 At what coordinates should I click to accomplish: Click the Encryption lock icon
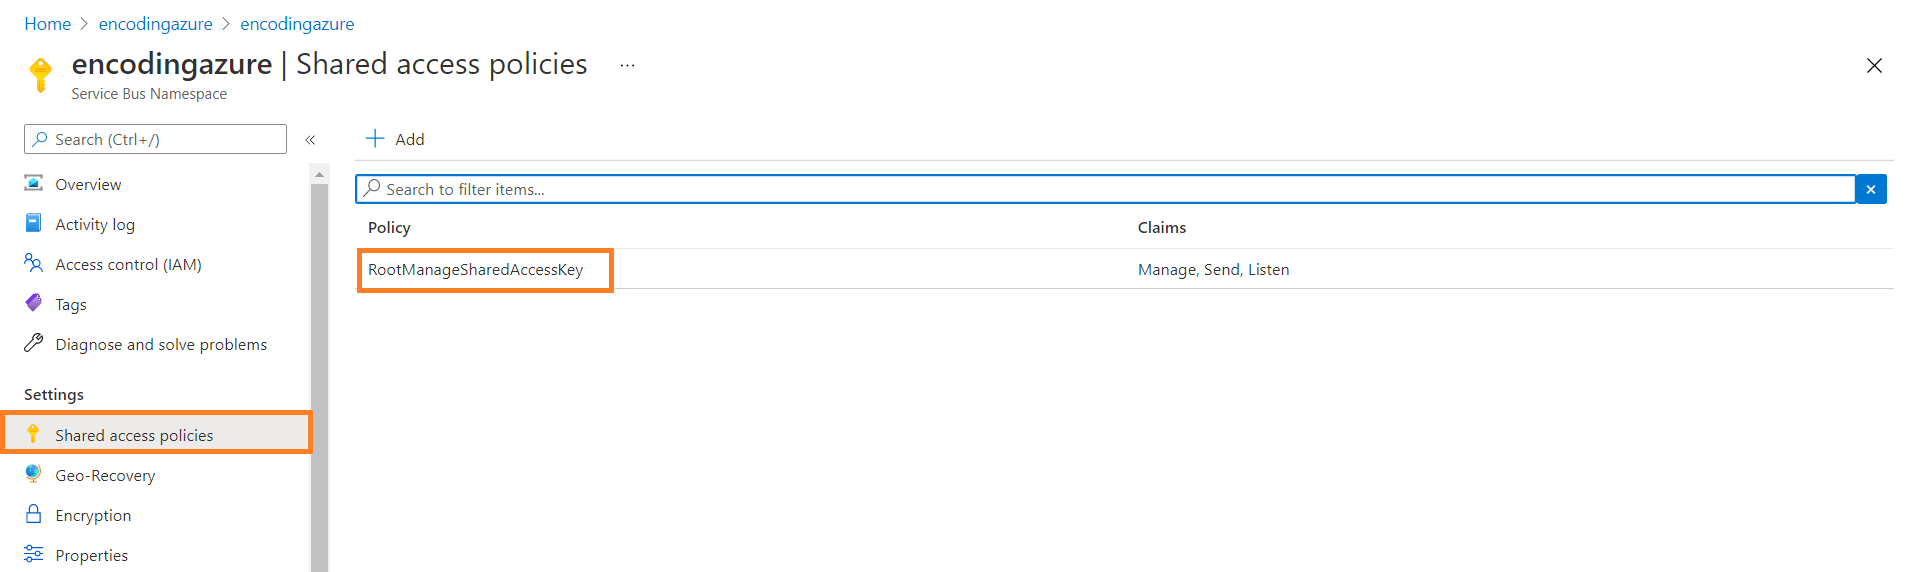click(x=34, y=514)
